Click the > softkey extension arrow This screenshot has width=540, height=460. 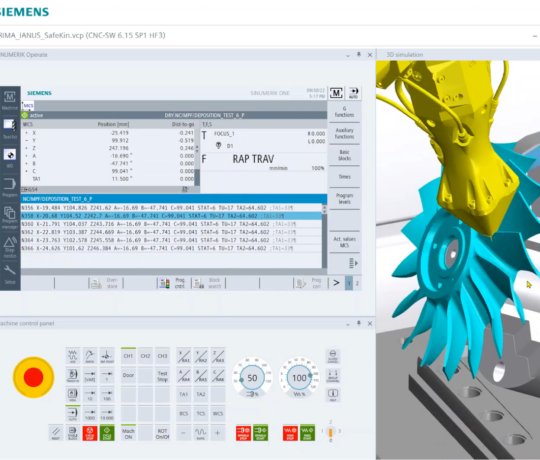coord(336,283)
